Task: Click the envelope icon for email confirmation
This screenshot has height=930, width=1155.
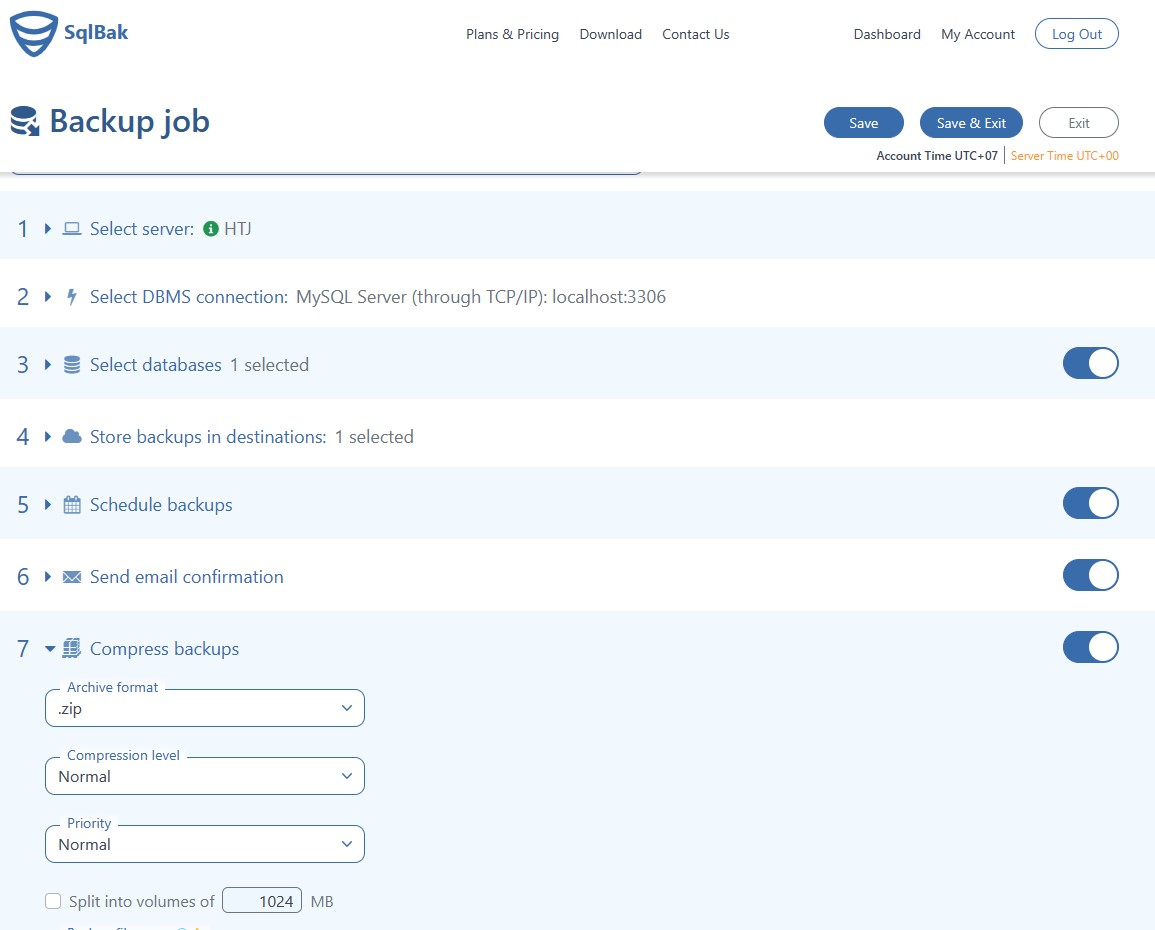Action: pyautogui.click(x=71, y=576)
